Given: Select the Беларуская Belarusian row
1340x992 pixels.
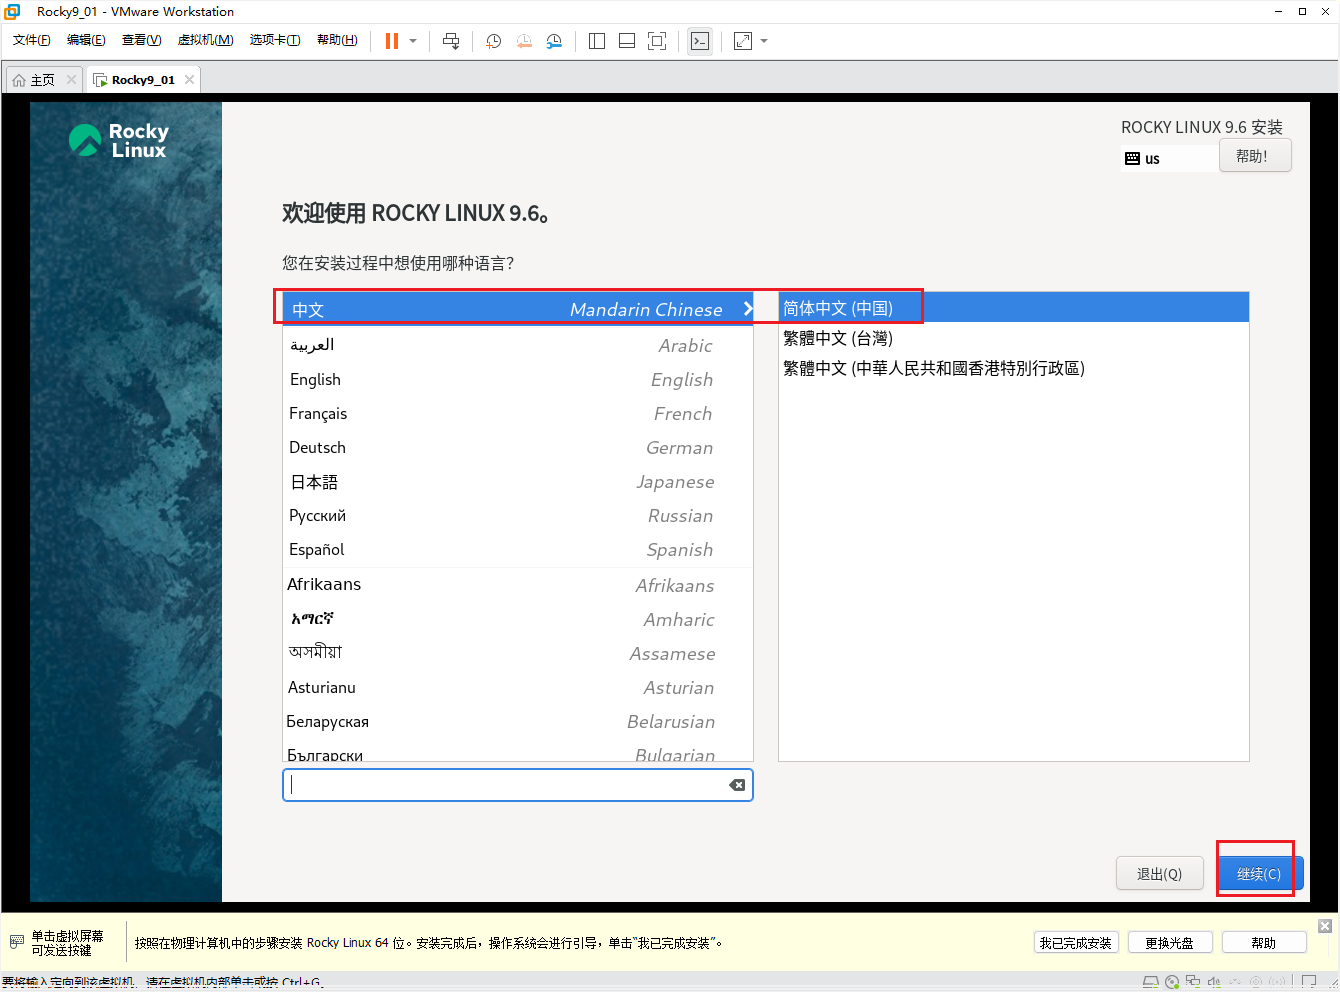Looking at the screenshot, I should click(x=517, y=721).
